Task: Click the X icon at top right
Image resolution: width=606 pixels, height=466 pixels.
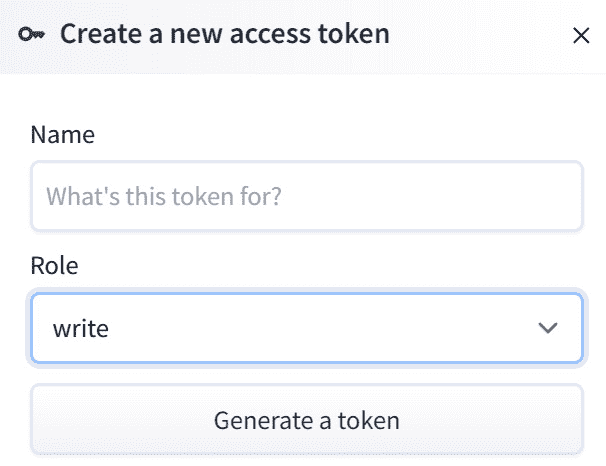Action: click(x=580, y=36)
